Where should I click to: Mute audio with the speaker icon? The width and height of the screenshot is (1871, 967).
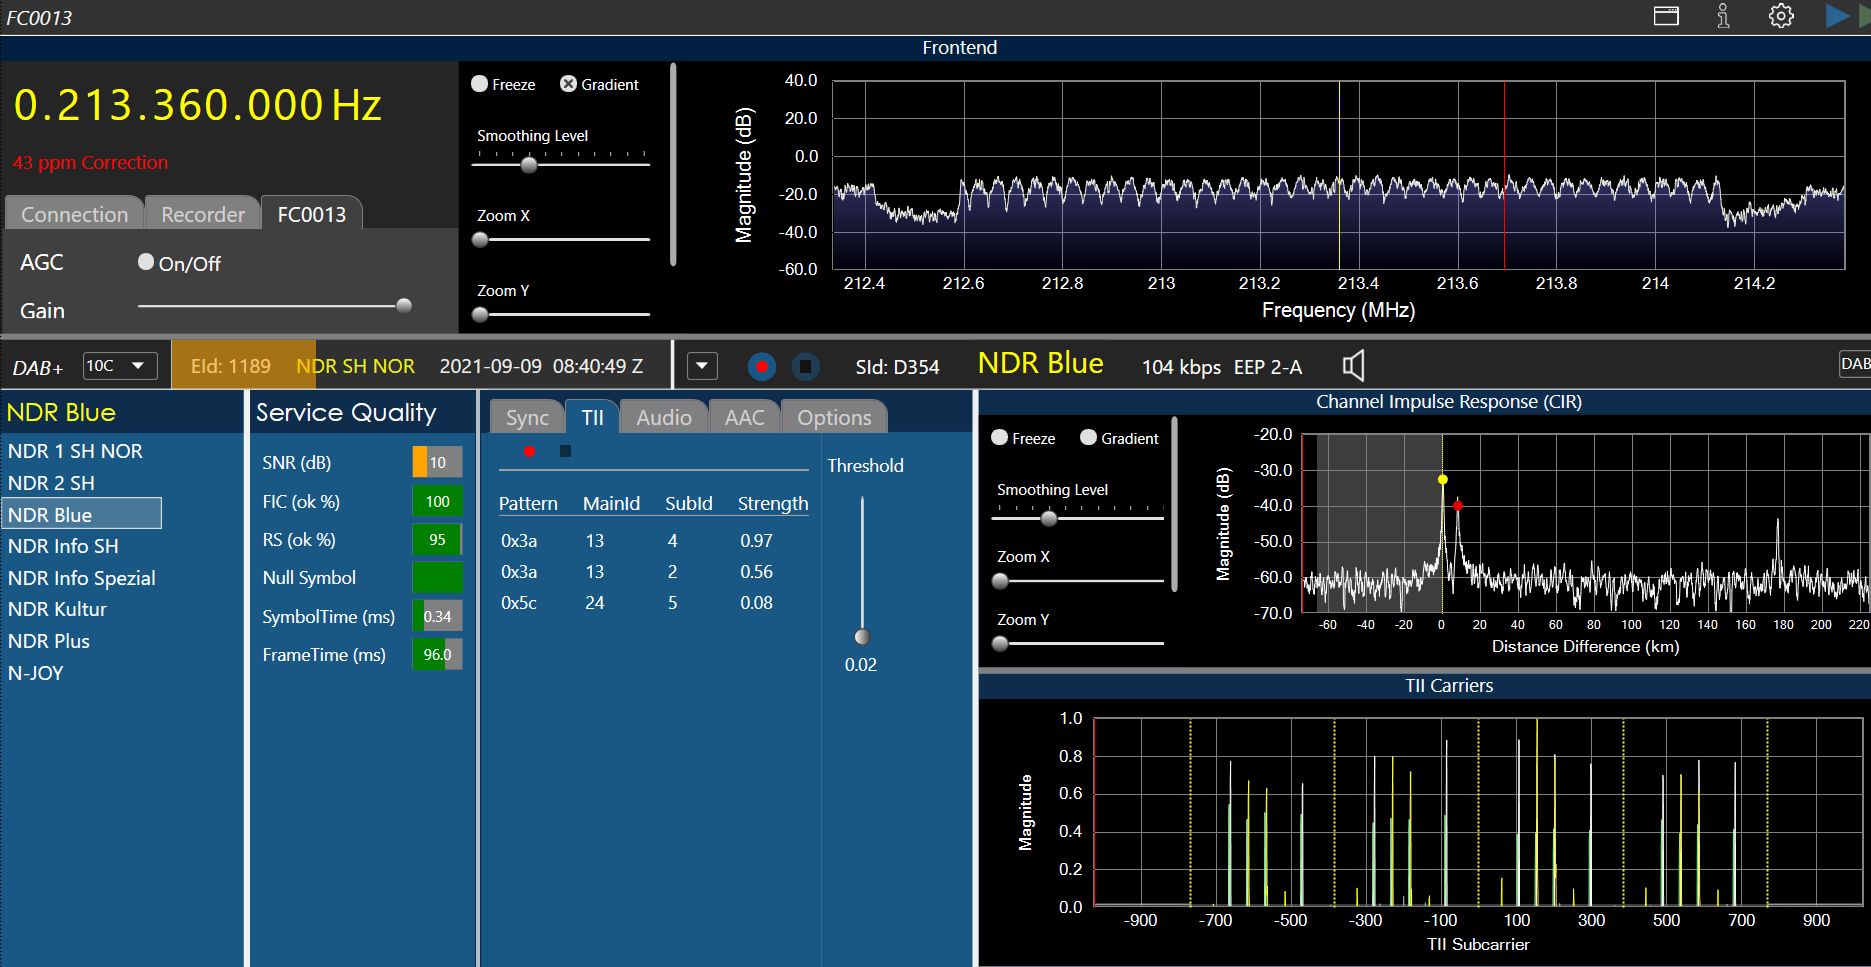click(1353, 366)
